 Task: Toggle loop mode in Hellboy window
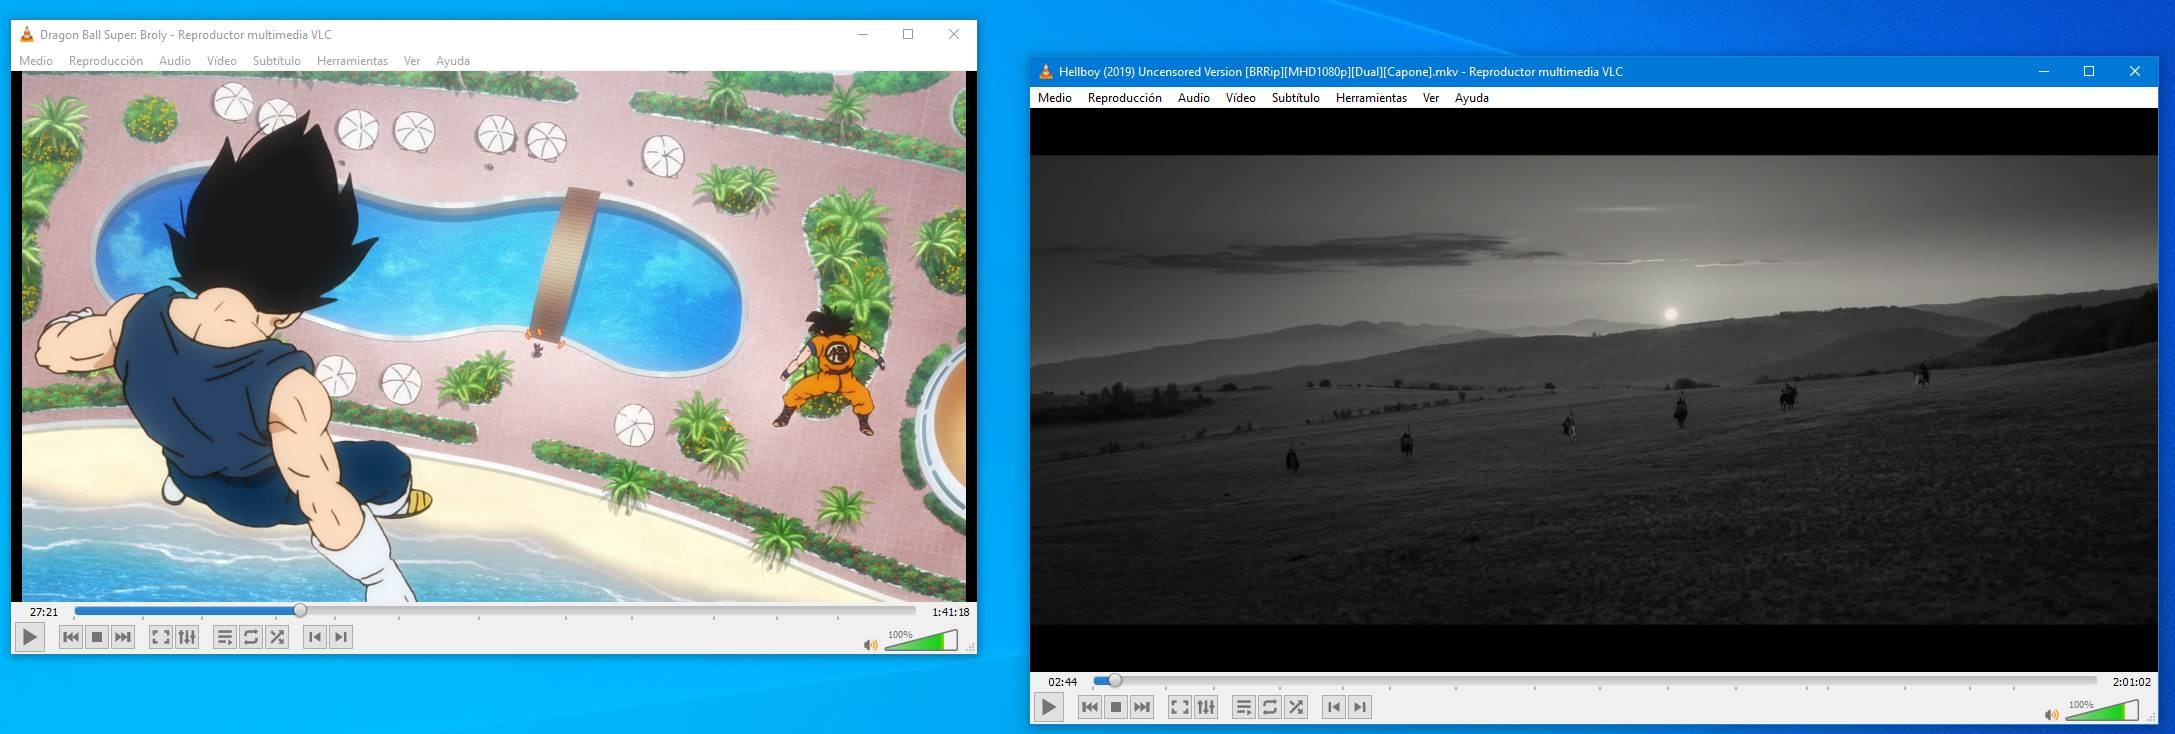[1270, 707]
